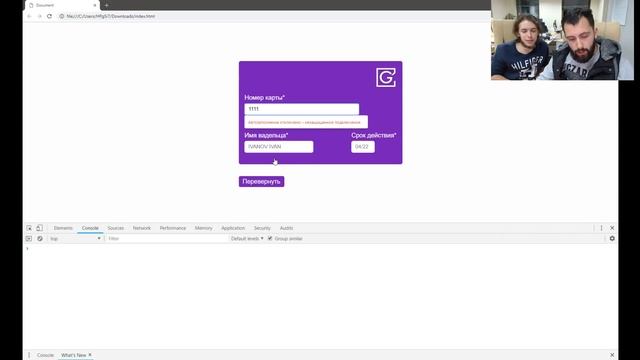
Task: Toggle the console sidebar icon
Action: tap(29, 239)
